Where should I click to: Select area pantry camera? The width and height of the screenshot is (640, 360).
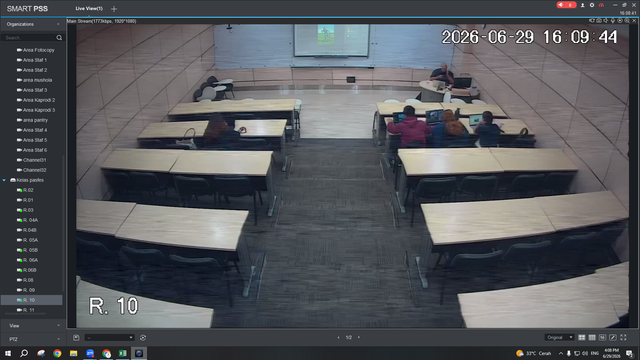click(x=32, y=120)
